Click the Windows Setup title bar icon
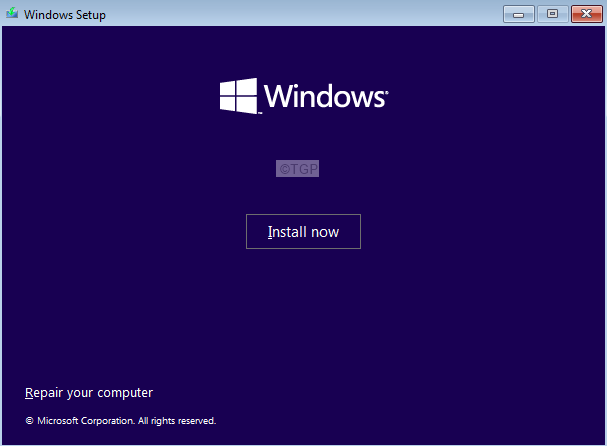607x446 pixels. pyautogui.click(x=11, y=15)
